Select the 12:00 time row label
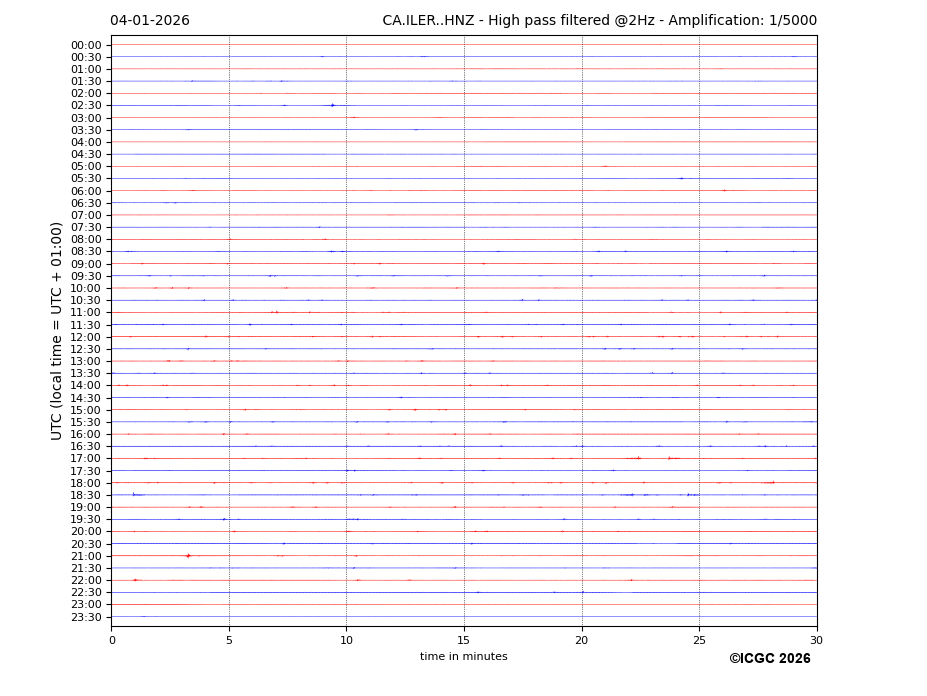The height and width of the screenshot is (696, 927). click(x=86, y=337)
